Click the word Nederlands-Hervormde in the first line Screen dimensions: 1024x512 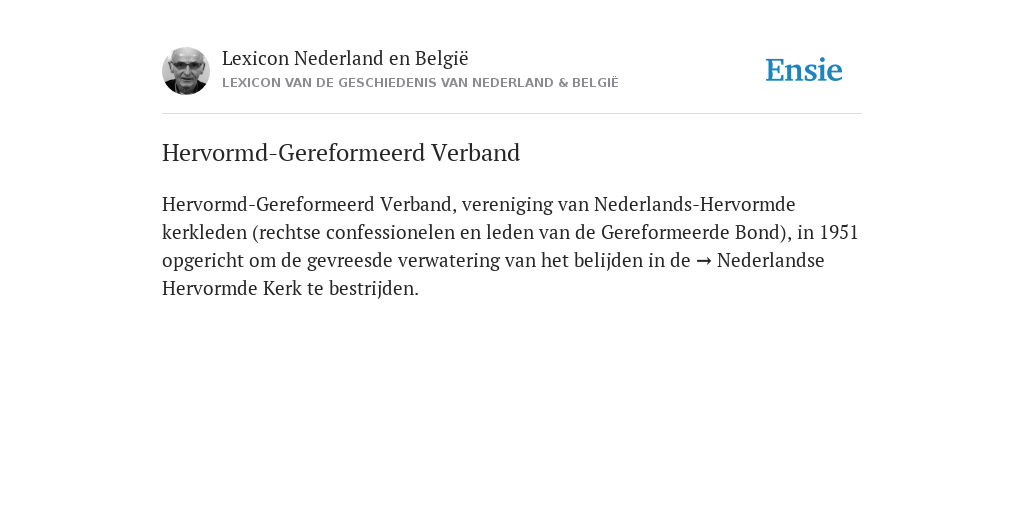694,204
